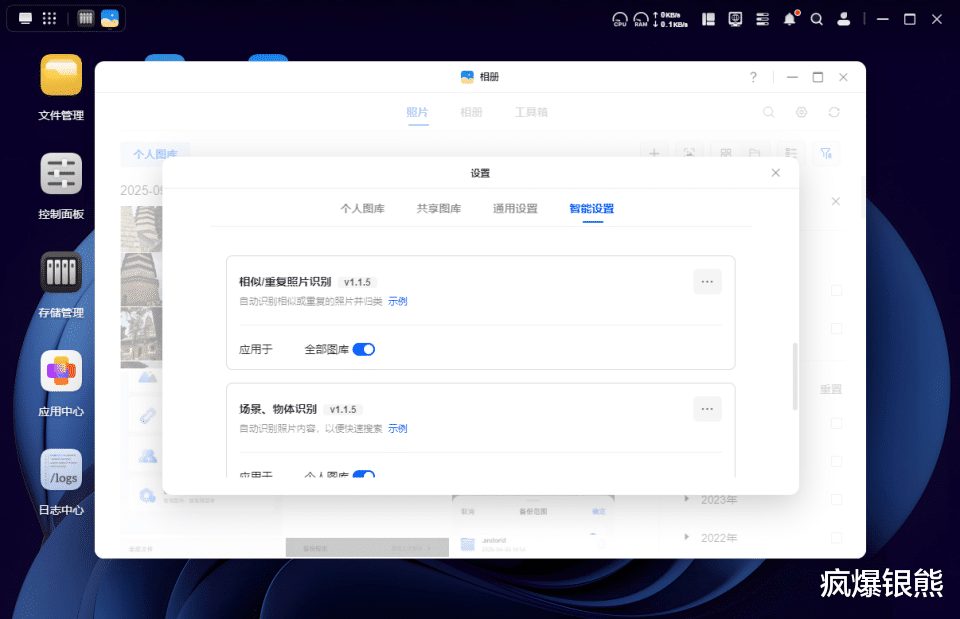
Task: Close the side panel behind the dialog
Action: 836,201
